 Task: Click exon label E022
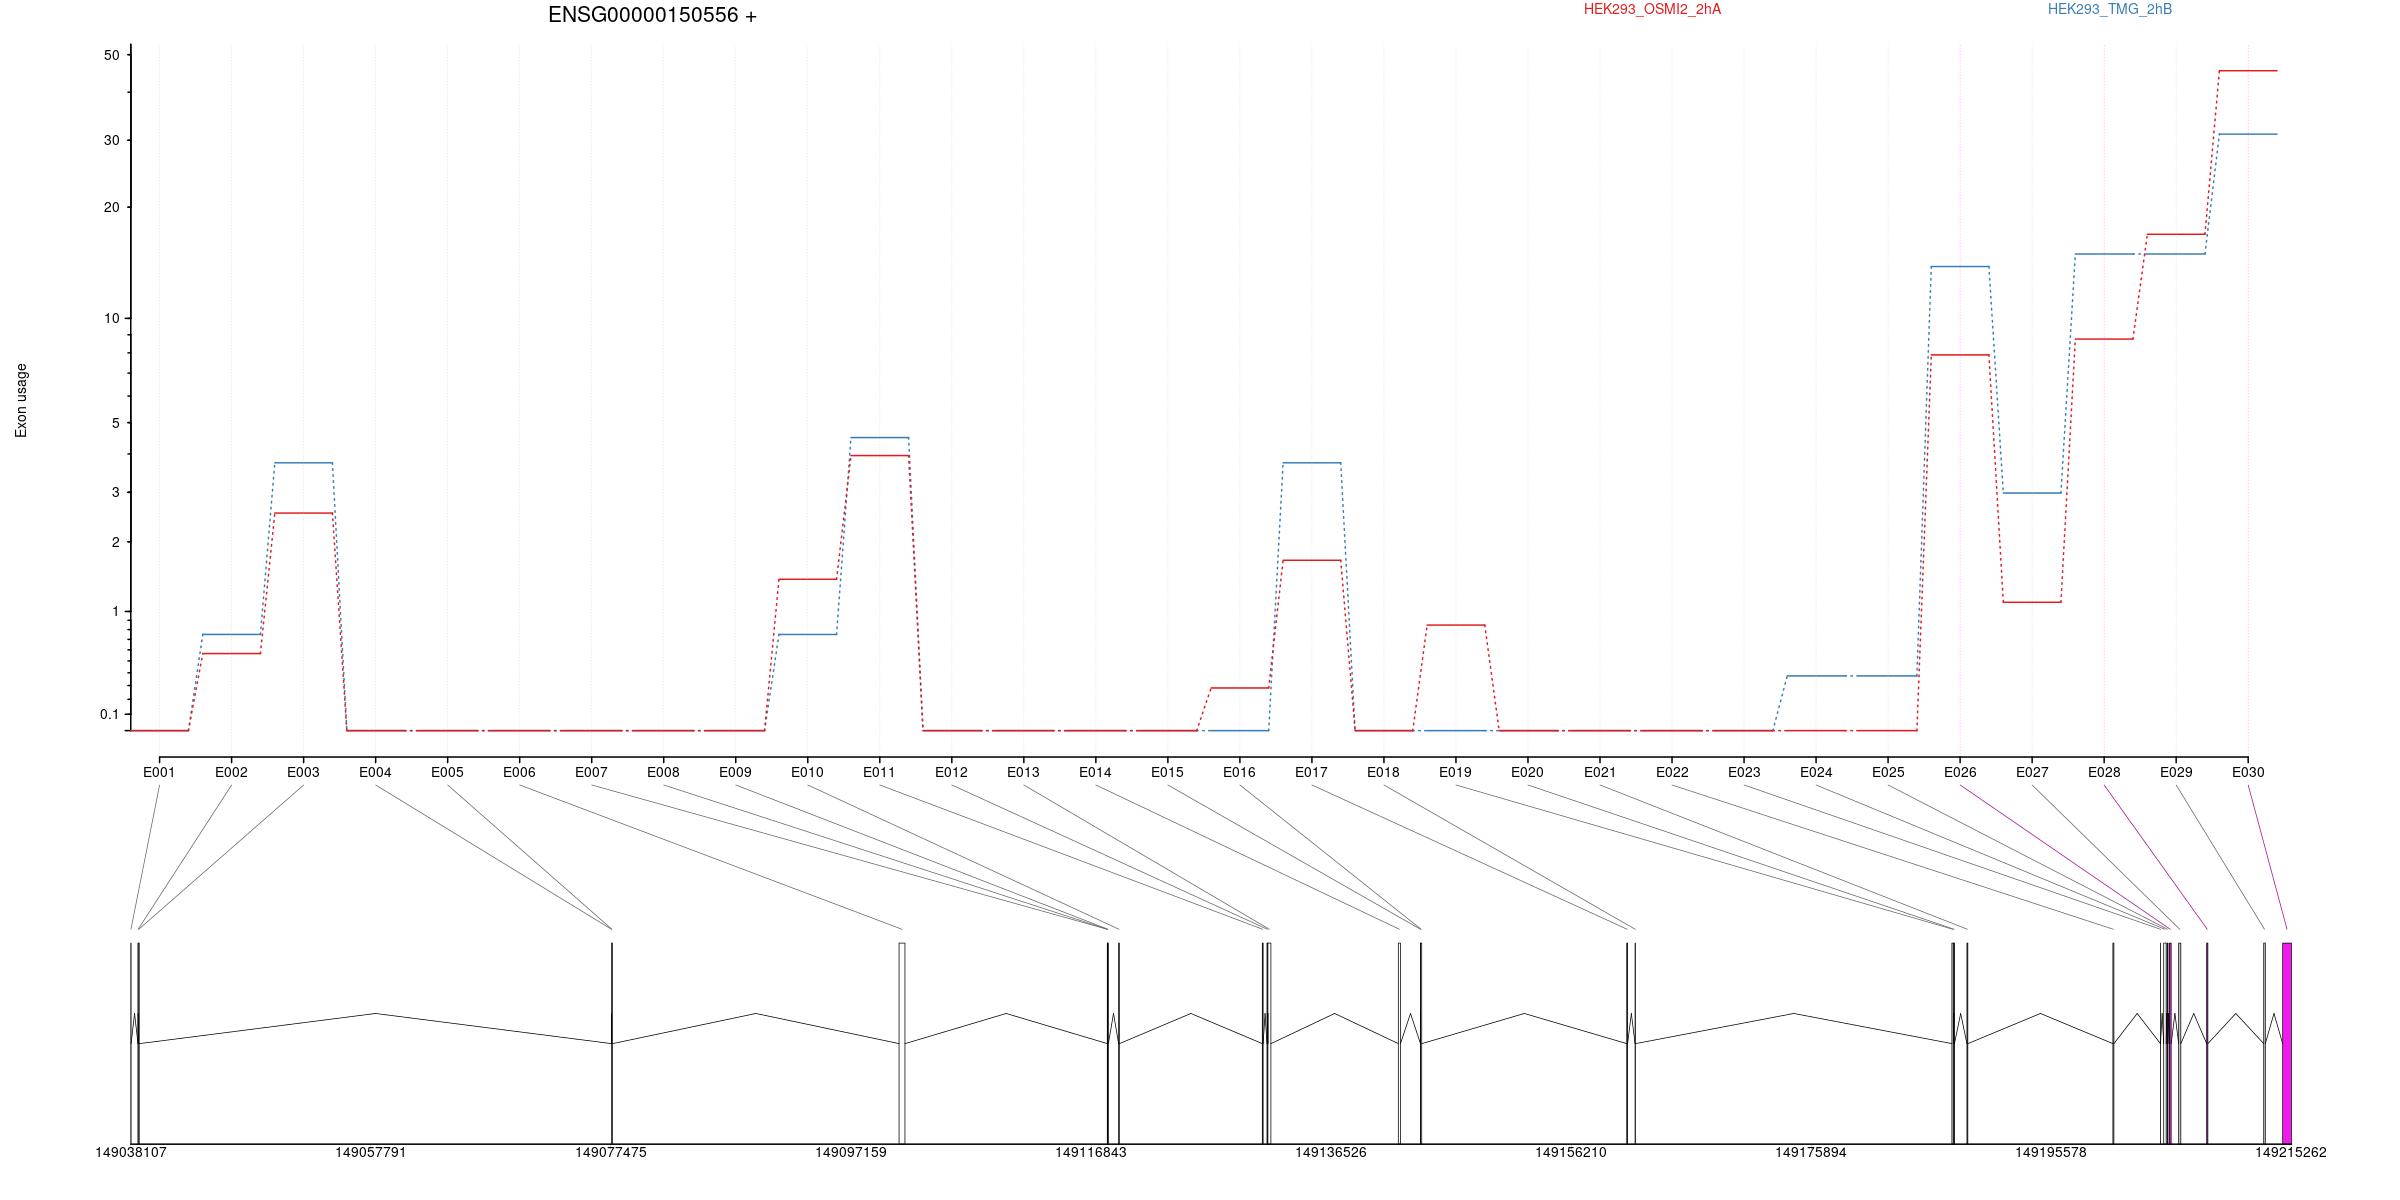coord(1672,772)
